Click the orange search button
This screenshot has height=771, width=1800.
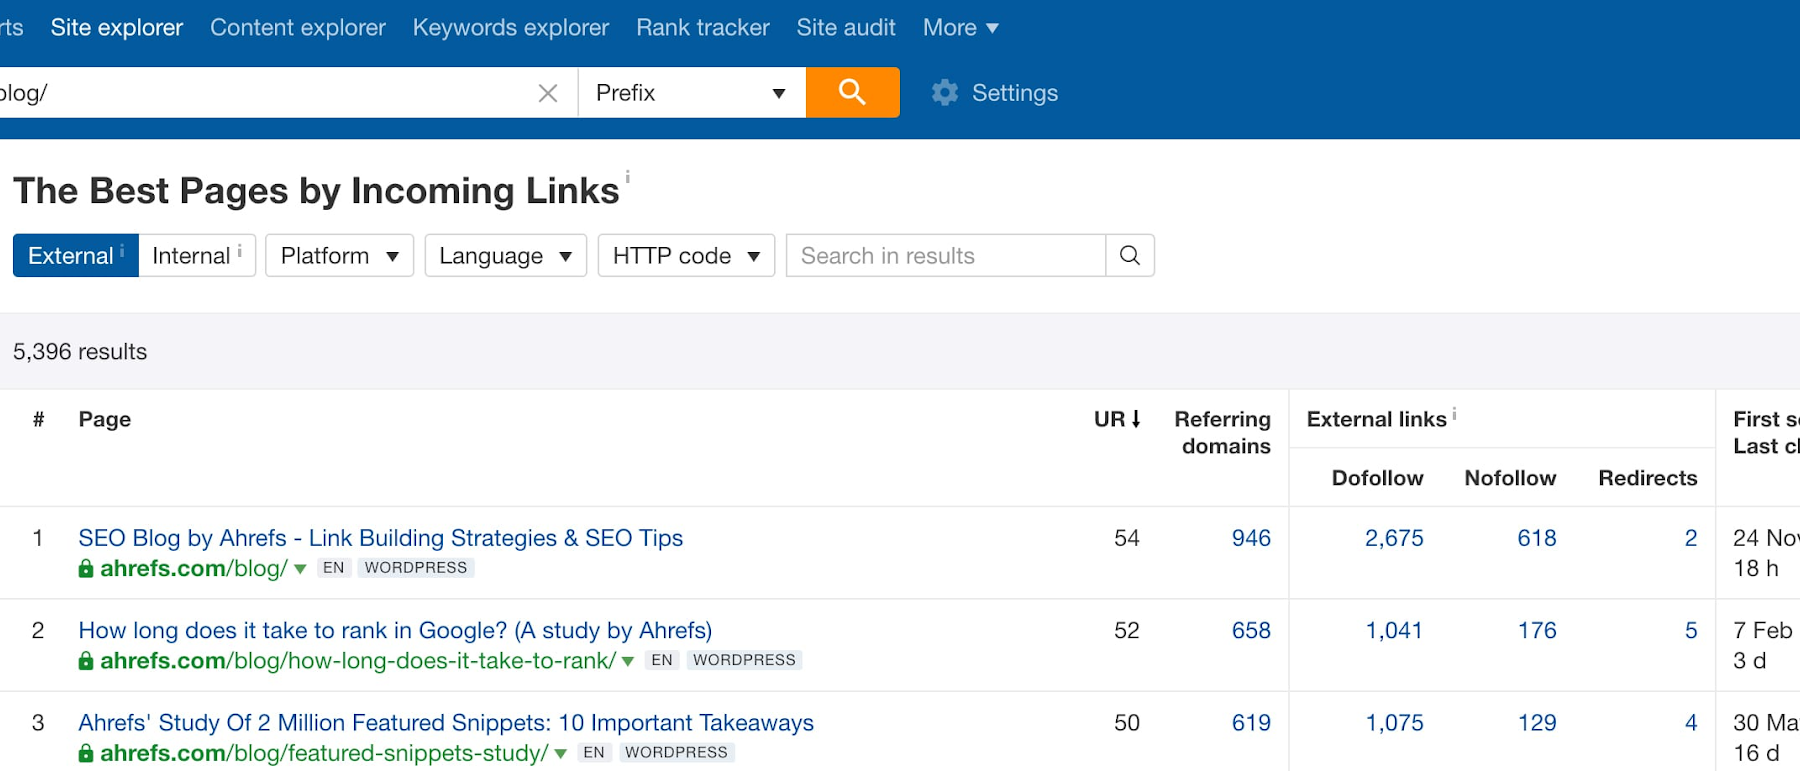click(x=852, y=92)
